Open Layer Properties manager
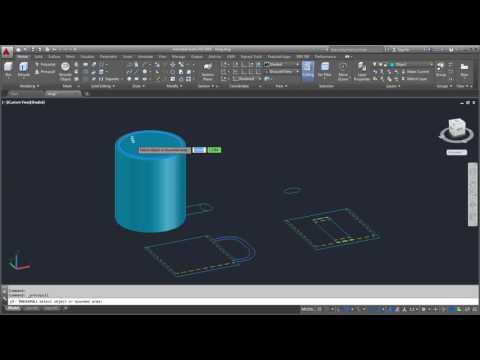Screen dimensions: 480x360 pyautogui.click(x=362, y=71)
